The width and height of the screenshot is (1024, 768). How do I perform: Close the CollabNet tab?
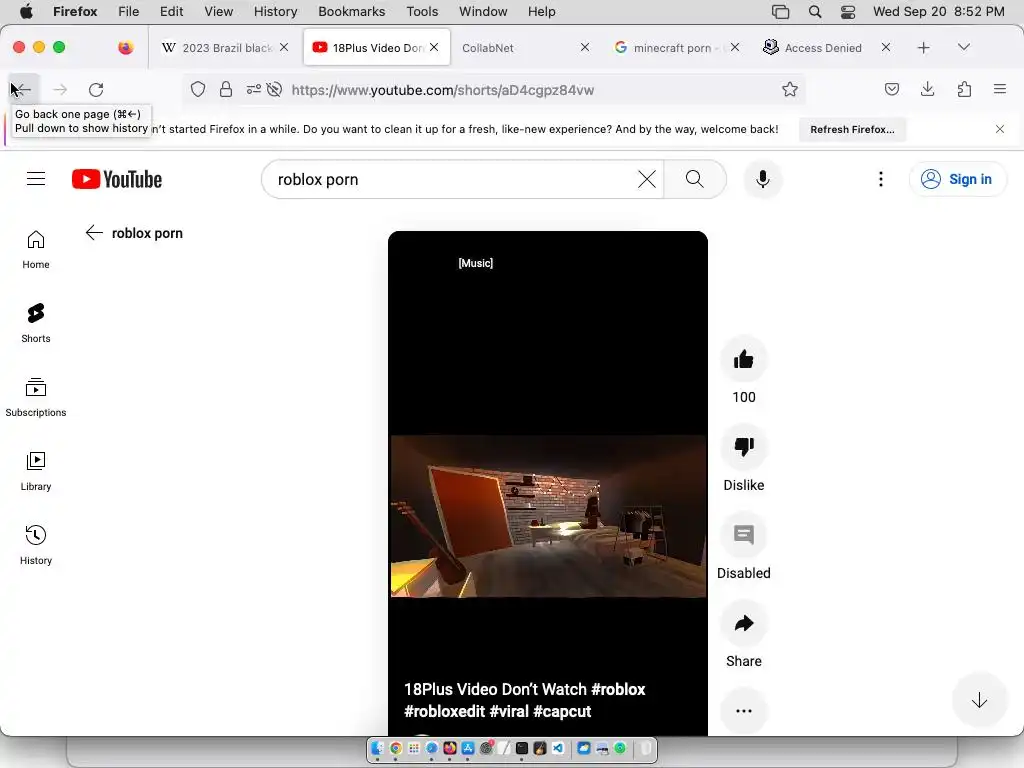(x=584, y=47)
